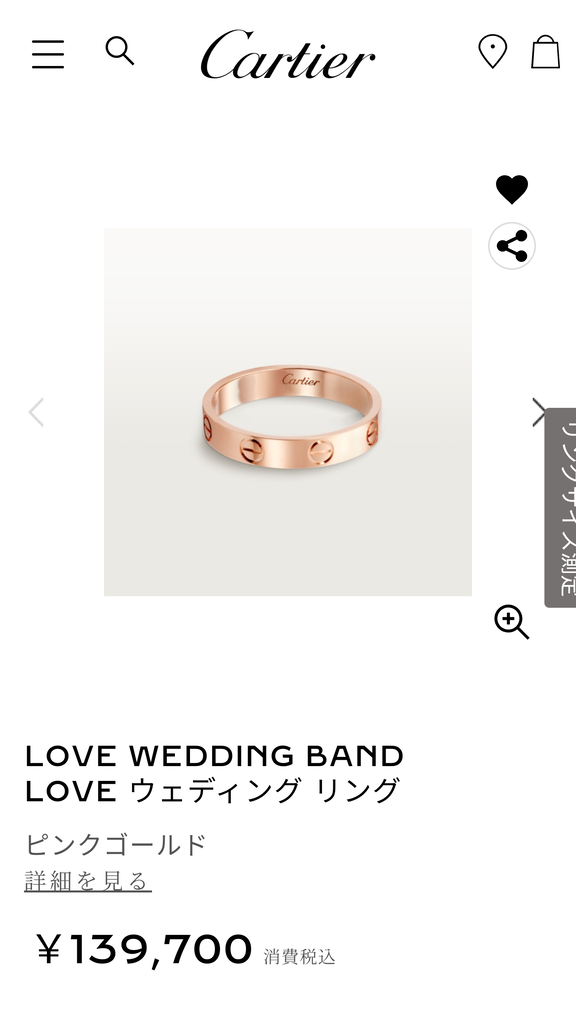This screenshot has width=576, height=1024.
Task: Go to homepage via Cartier logo
Action: point(287,54)
